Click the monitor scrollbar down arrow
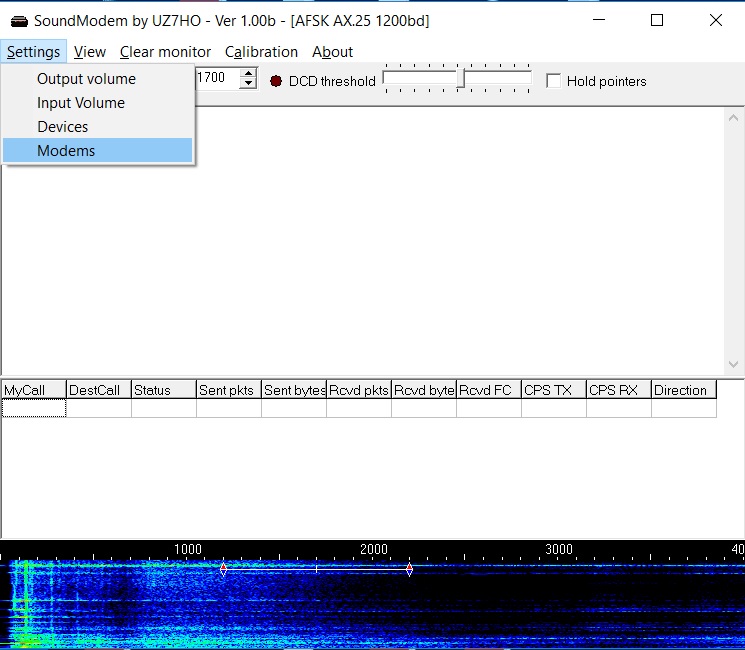745x650 pixels. tap(736, 365)
